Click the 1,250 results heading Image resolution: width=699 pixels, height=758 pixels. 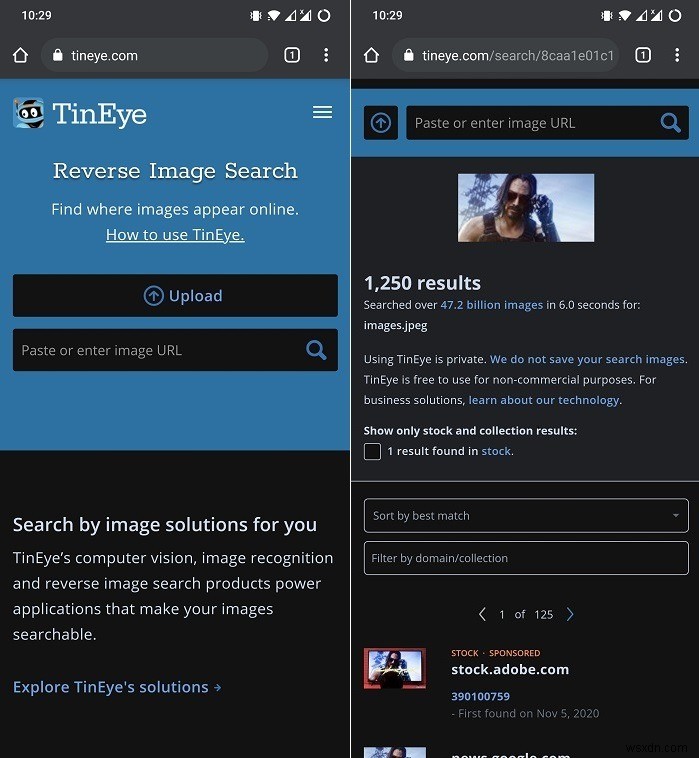click(422, 283)
